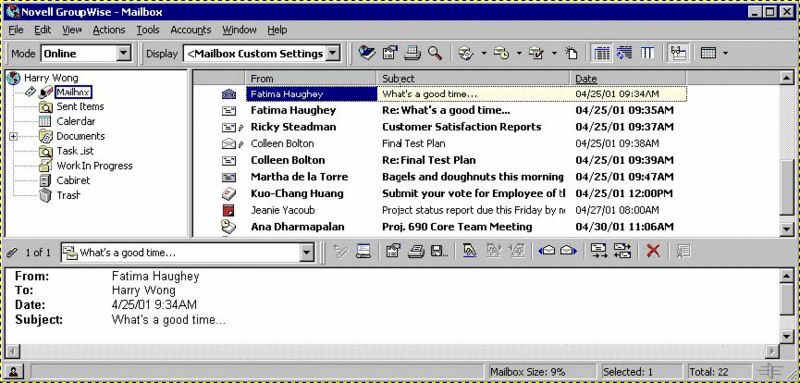Sort by the Subject column header
This screenshot has height=383, width=800.
tap(473, 79)
